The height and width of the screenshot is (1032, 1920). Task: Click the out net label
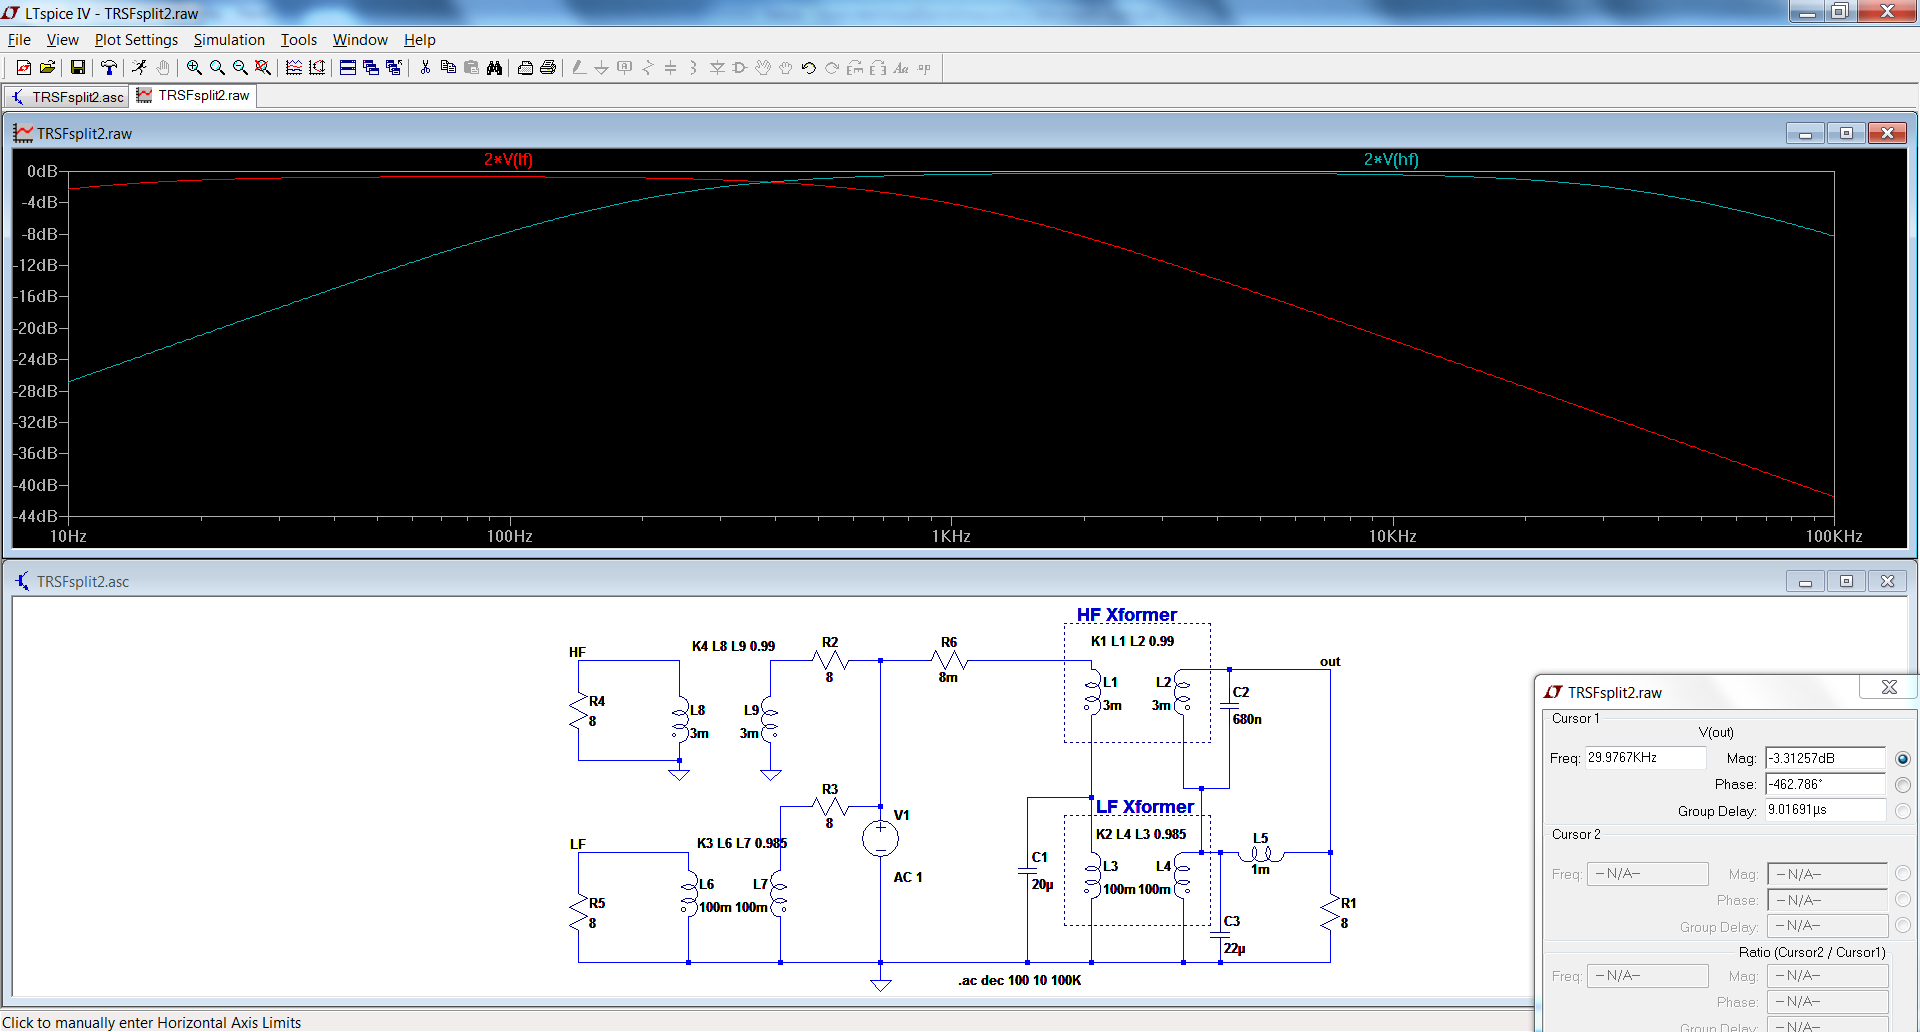(x=1330, y=662)
